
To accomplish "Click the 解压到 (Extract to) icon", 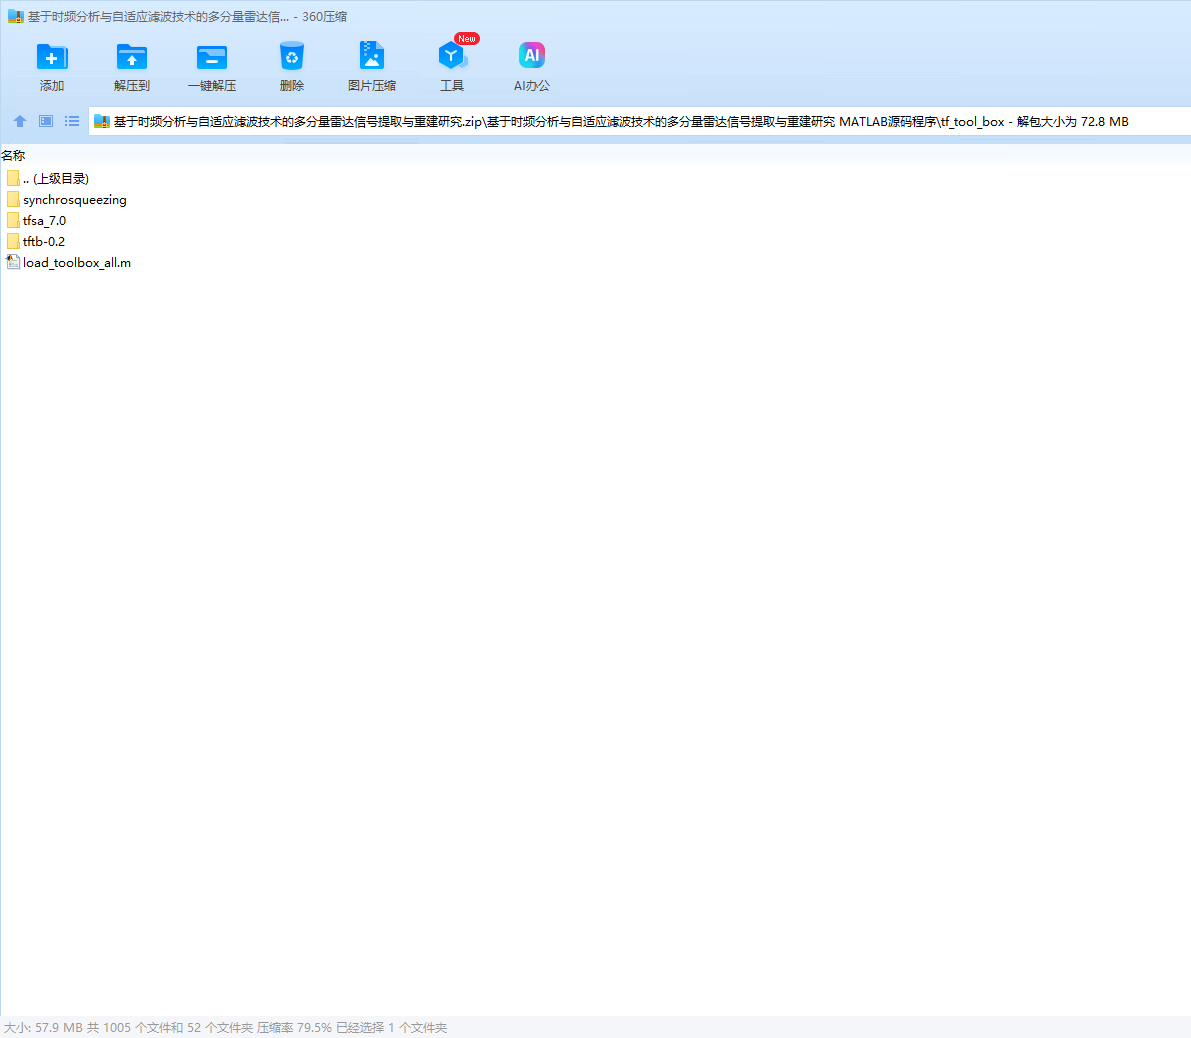I will tap(131, 57).
